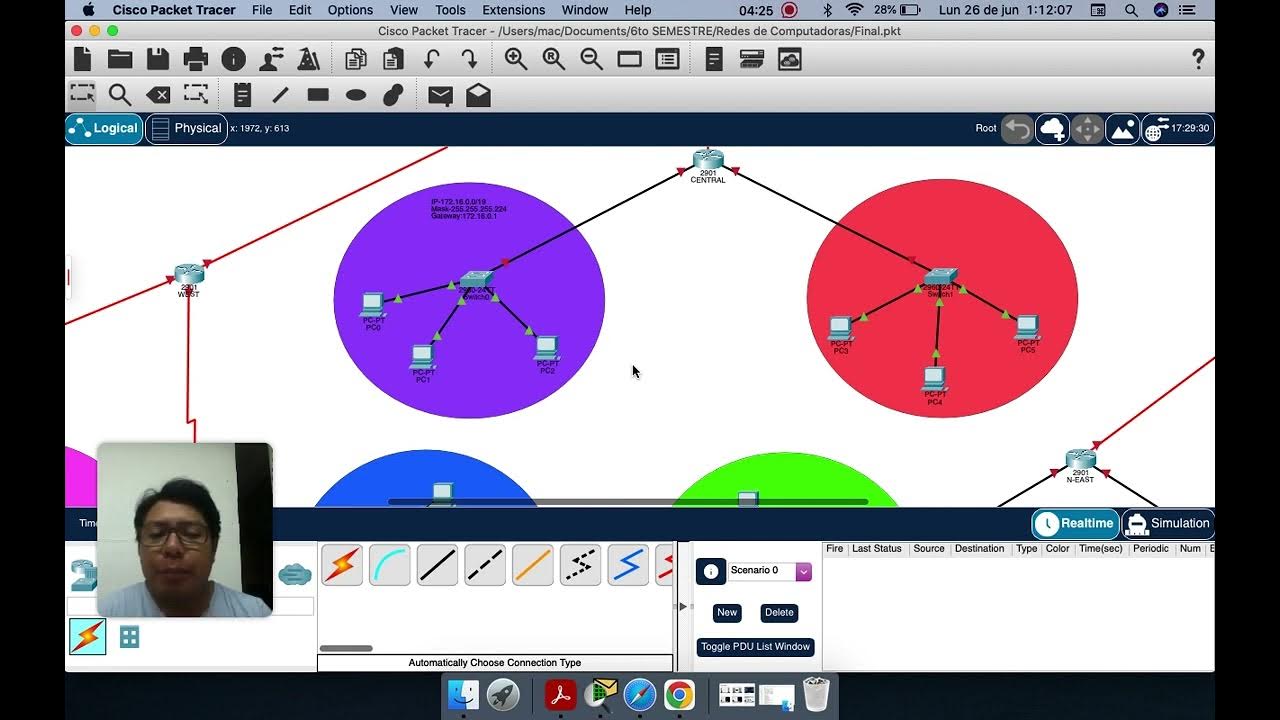Select the Connections lightning category
Screen dimensions: 1280x720
[x=87, y=637]
